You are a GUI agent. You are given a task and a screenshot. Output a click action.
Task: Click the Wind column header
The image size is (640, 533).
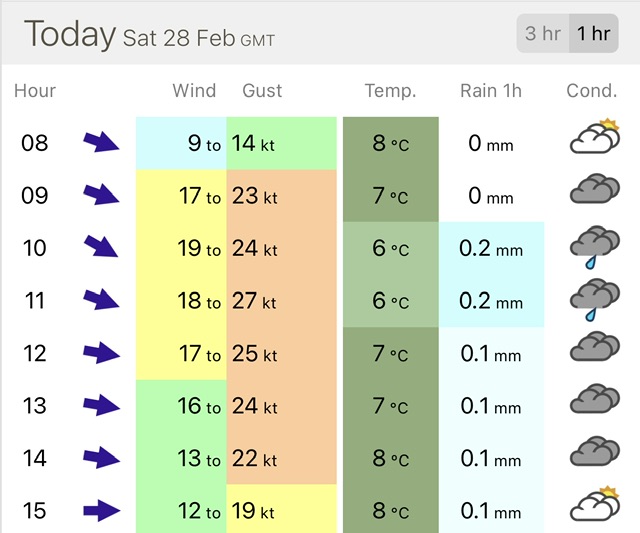pyautogui.click(x=194, y=91)
